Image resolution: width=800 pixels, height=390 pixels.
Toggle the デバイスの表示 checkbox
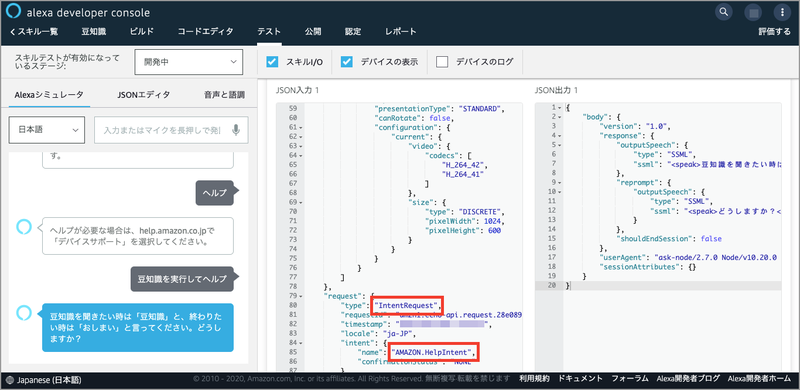point(347,62)
